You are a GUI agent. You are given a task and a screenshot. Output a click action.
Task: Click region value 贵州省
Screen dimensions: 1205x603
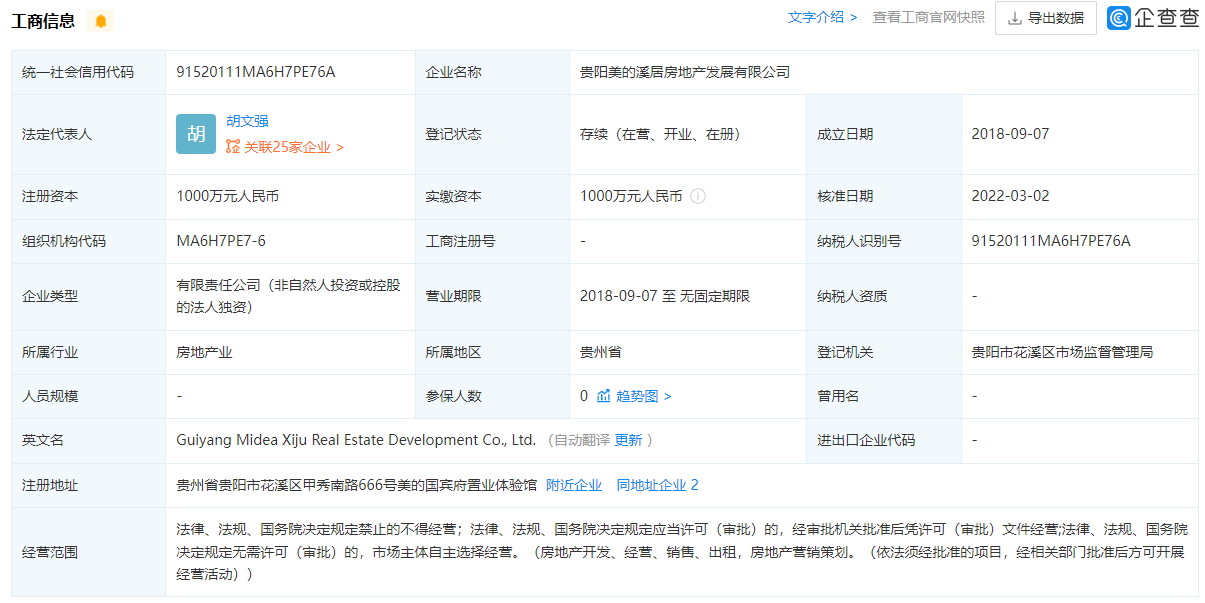coord(601,352)
